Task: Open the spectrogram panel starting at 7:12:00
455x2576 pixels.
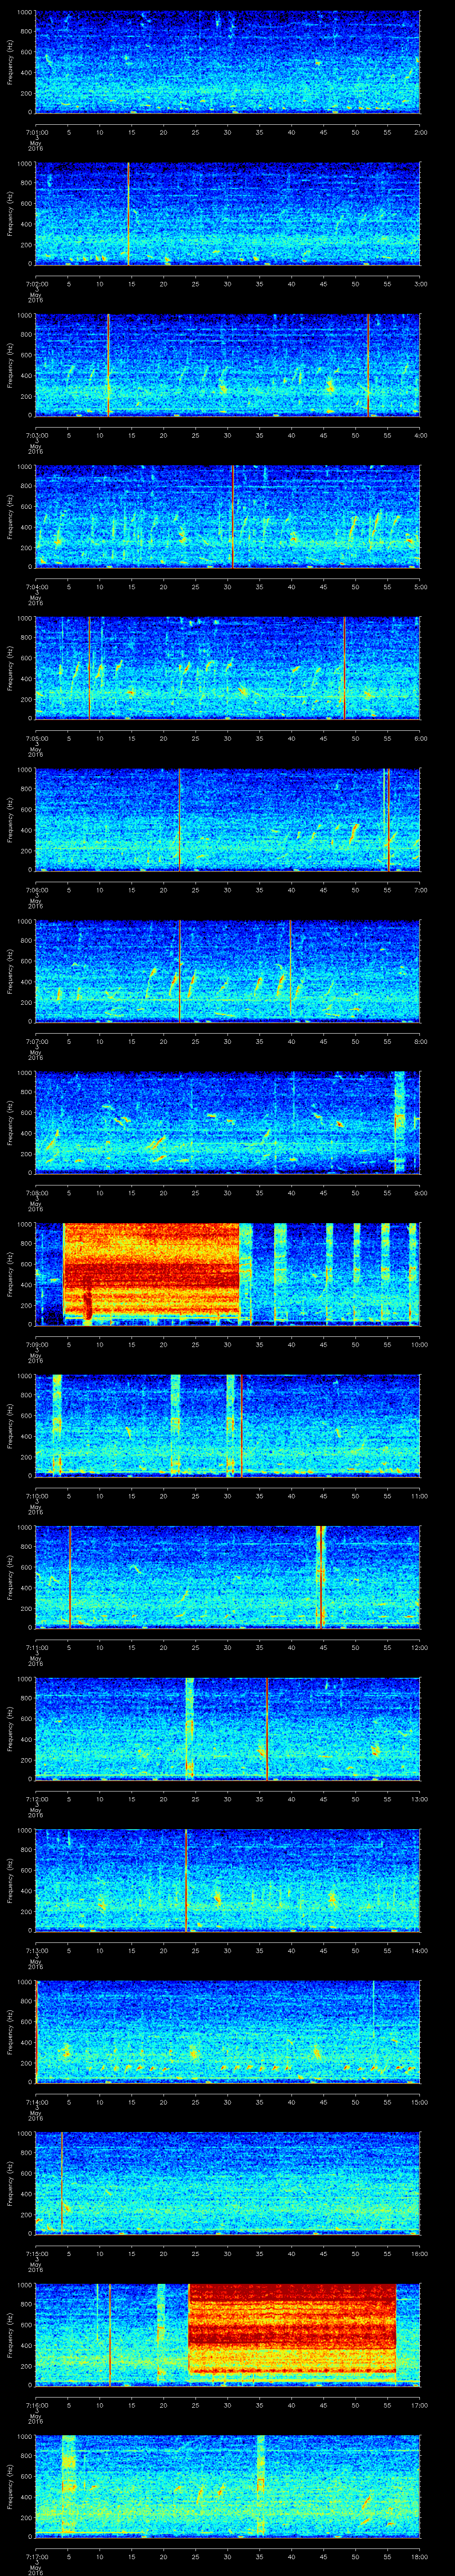Action: pos(227,1729)
